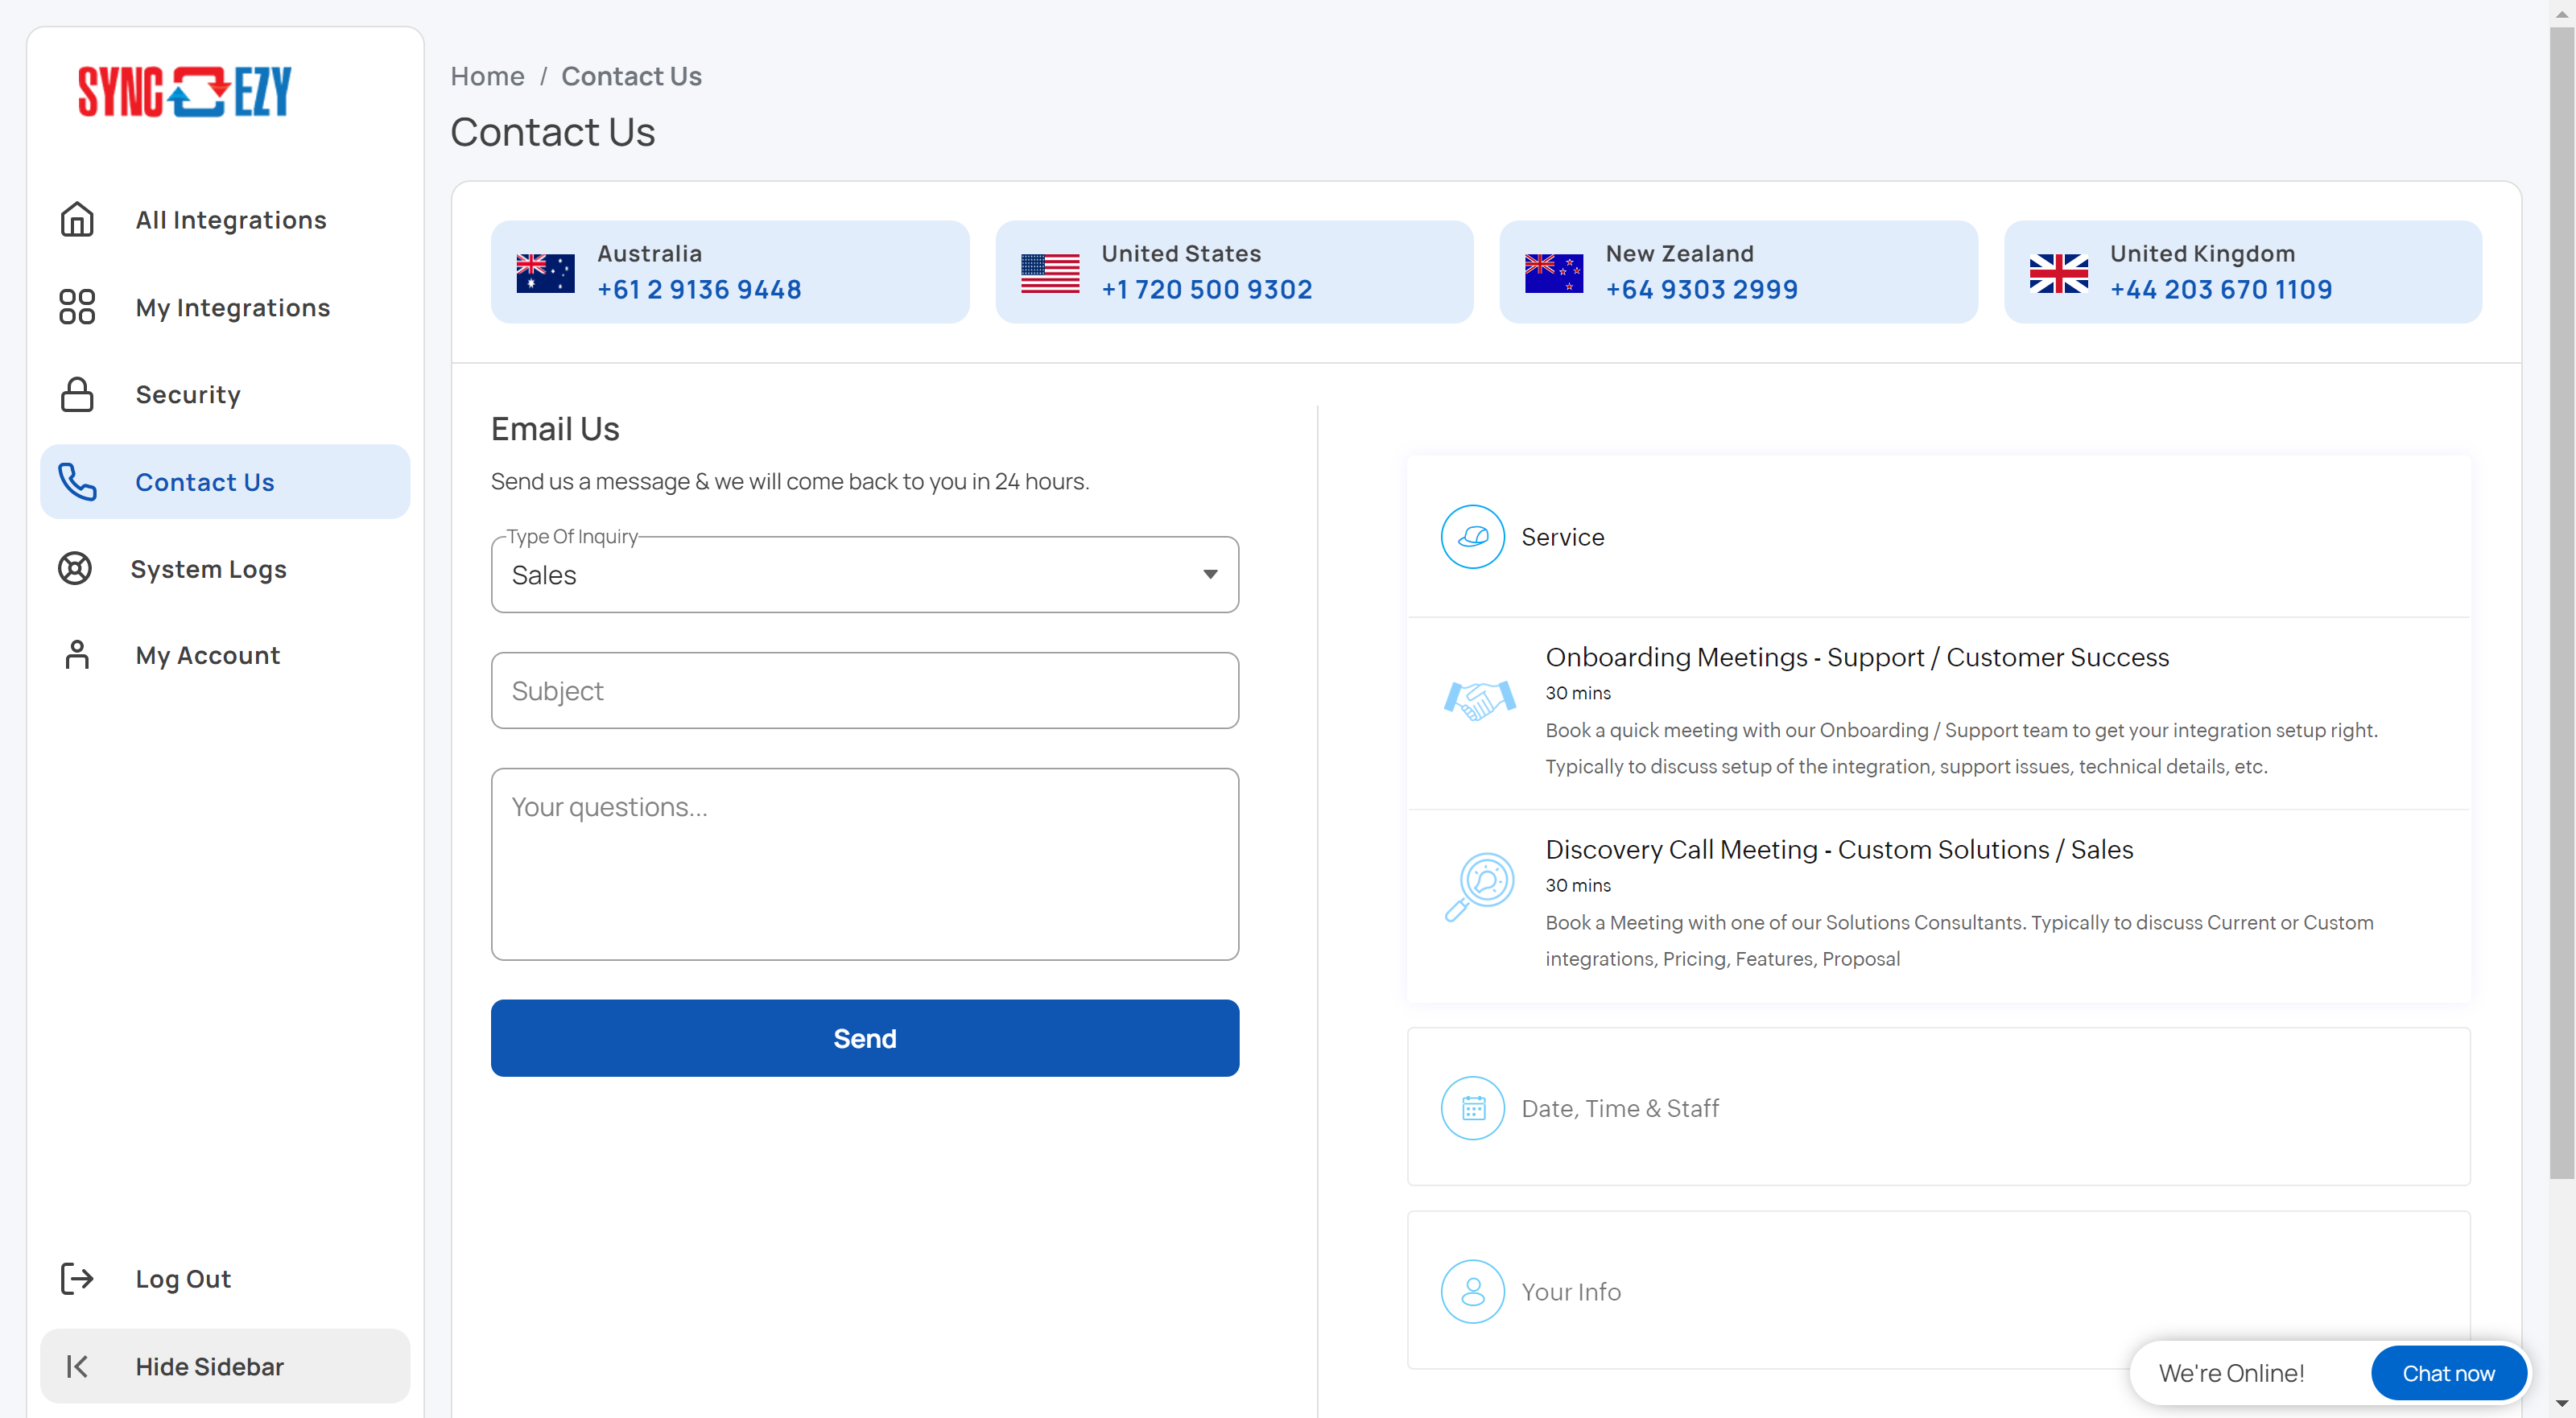Click the All Integrations home icon

[77, 220]
